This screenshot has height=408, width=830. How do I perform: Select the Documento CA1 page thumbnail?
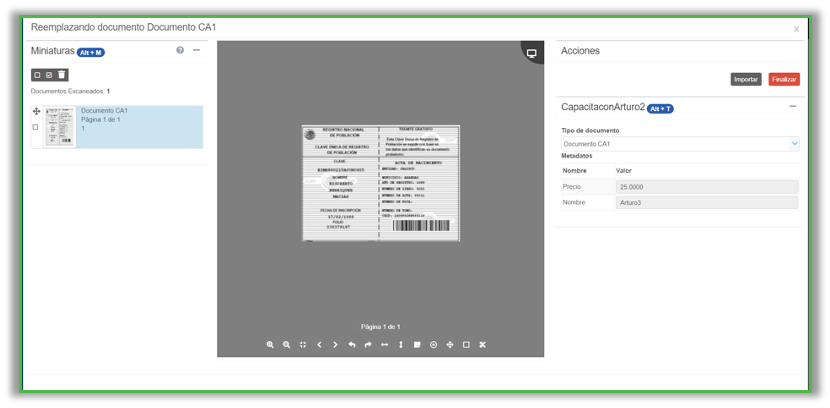59,127
